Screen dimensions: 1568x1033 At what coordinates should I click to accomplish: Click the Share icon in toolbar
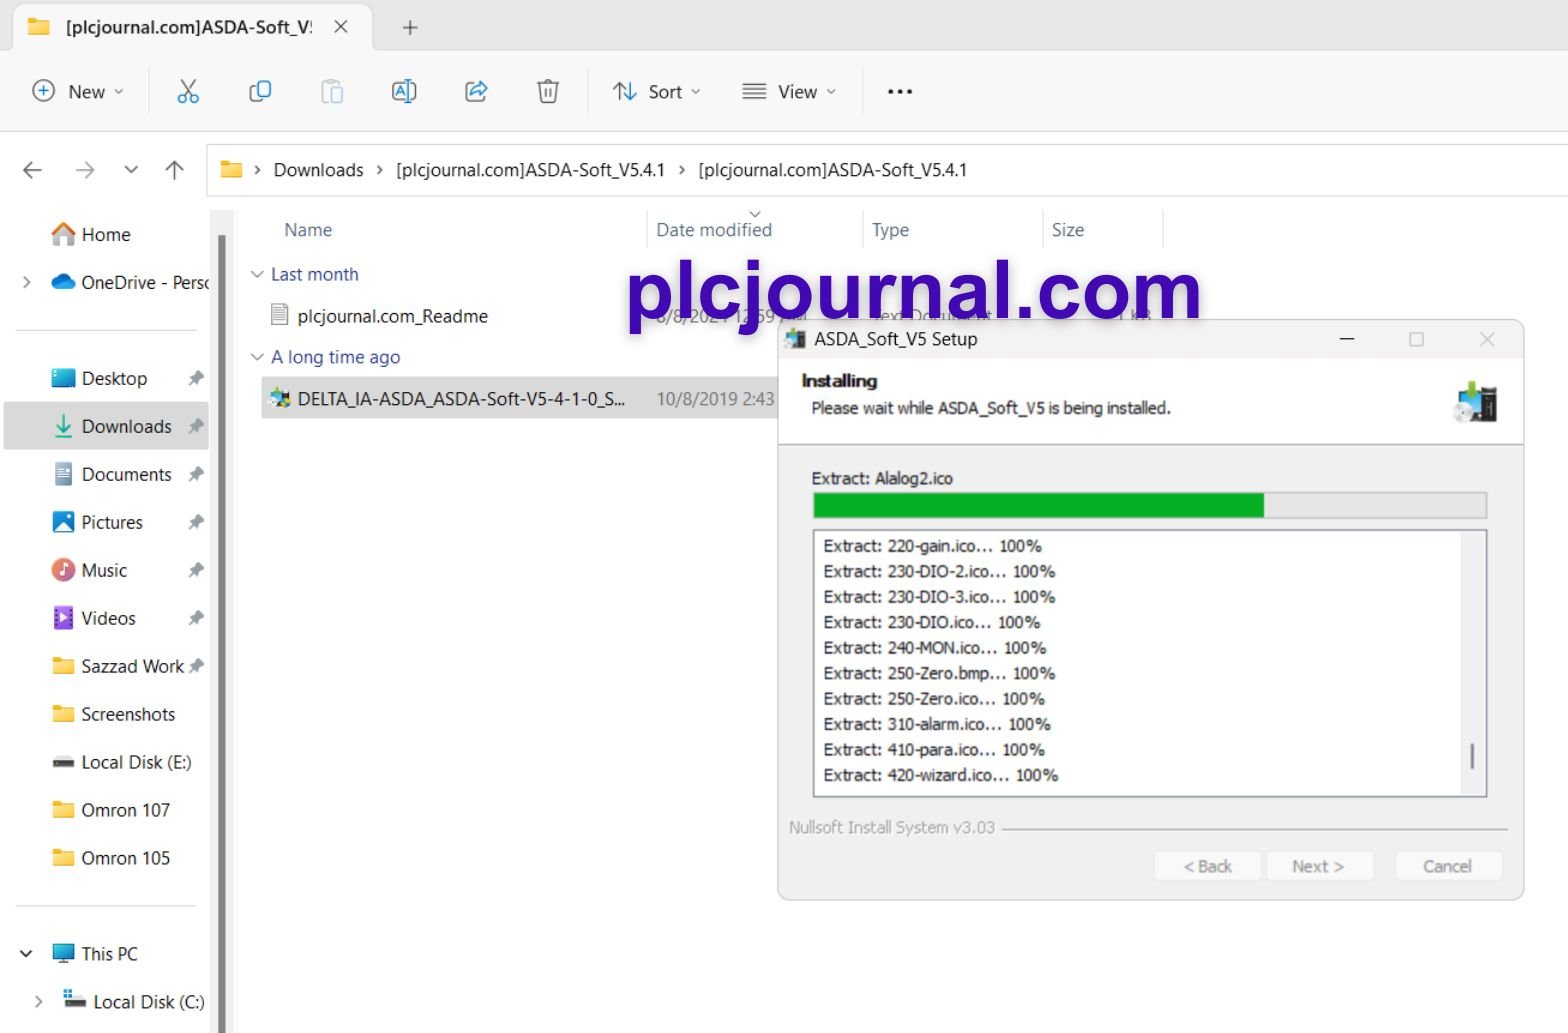click(476, 92)
